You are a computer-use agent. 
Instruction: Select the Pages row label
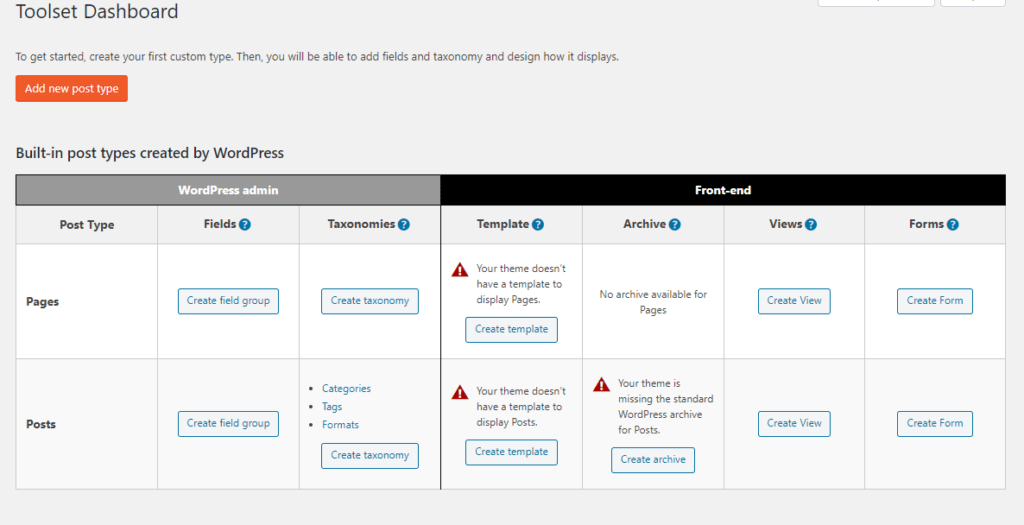42,302
